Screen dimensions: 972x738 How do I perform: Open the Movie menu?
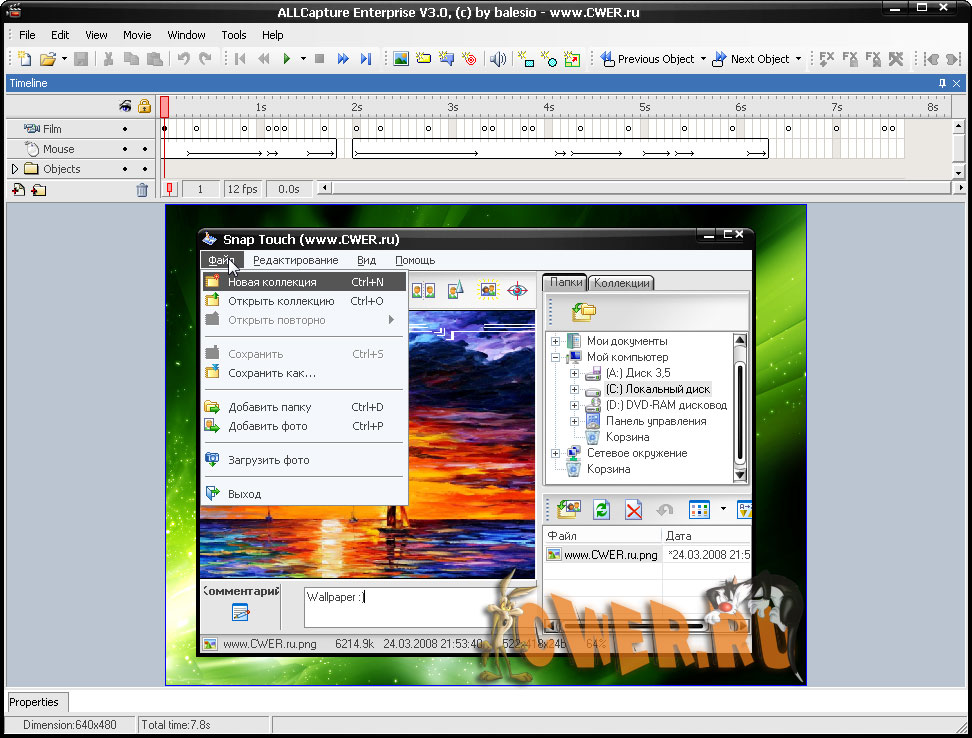(137, 35)
